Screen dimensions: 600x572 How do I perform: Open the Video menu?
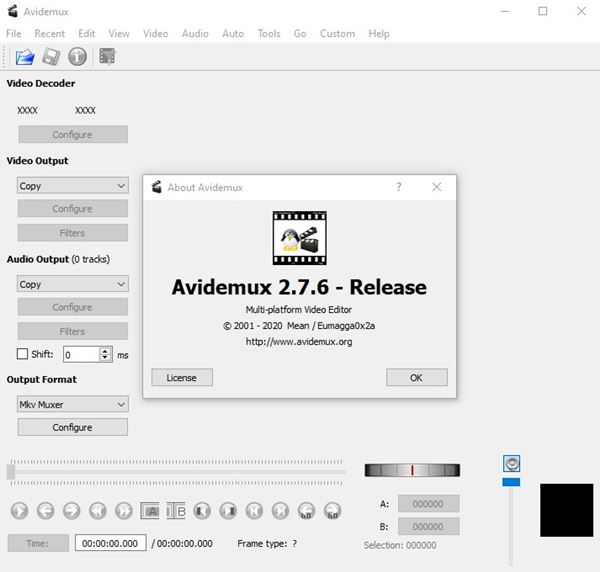[x=155, y=34]
